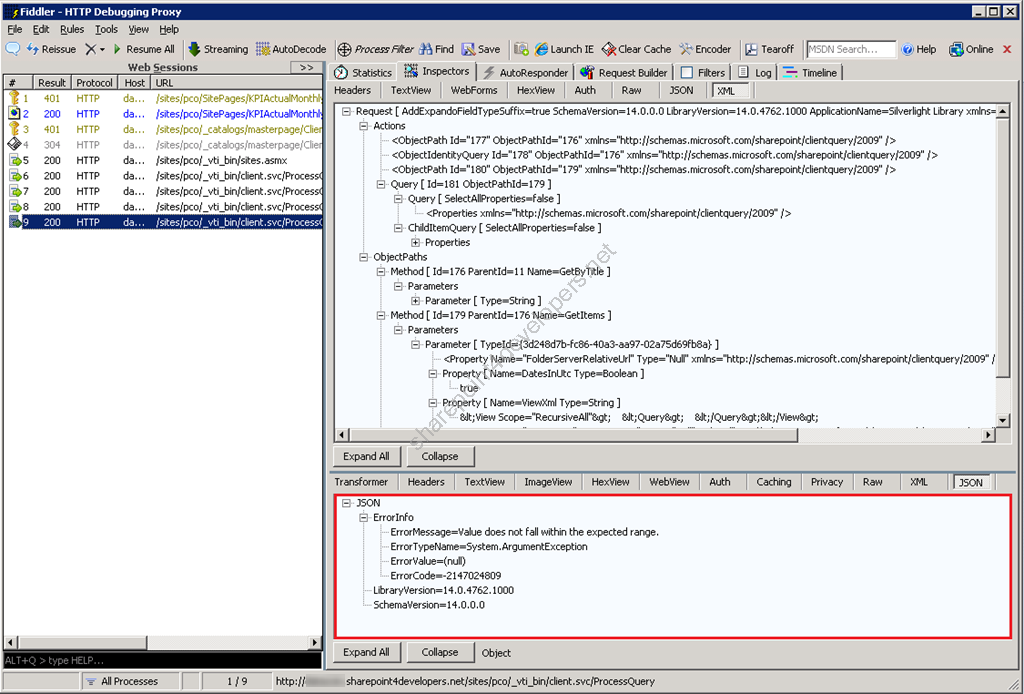The image size is (1024, 694).
Task: Collapse the ChildItemQuery node
Action: pyautogui.click(x=398, y=228)
